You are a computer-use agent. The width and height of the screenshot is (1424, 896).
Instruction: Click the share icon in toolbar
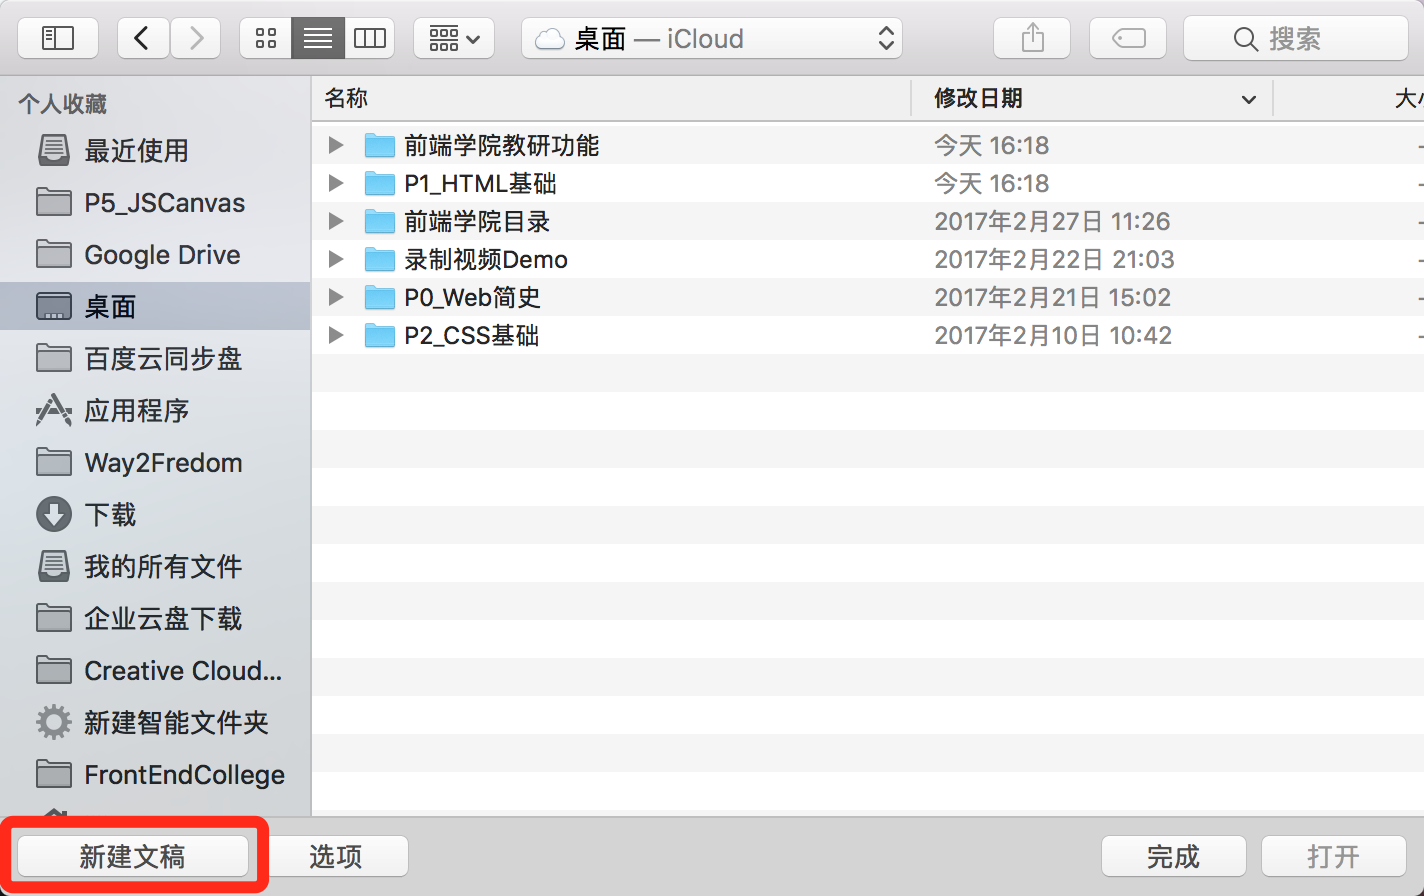tap(1032, 39)
